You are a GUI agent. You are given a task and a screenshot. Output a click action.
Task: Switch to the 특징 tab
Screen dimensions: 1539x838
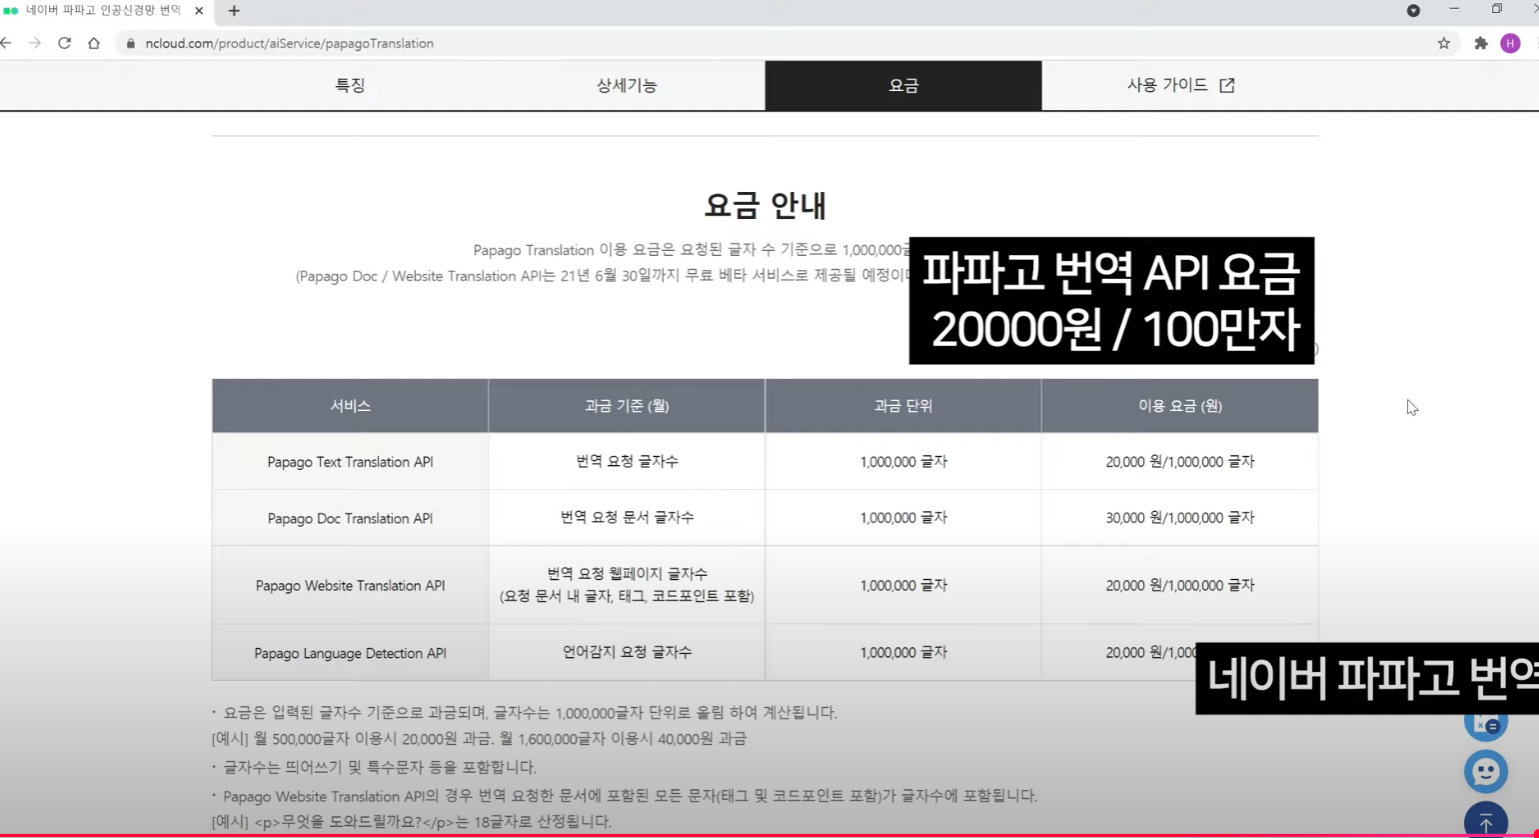pos(350,86)
